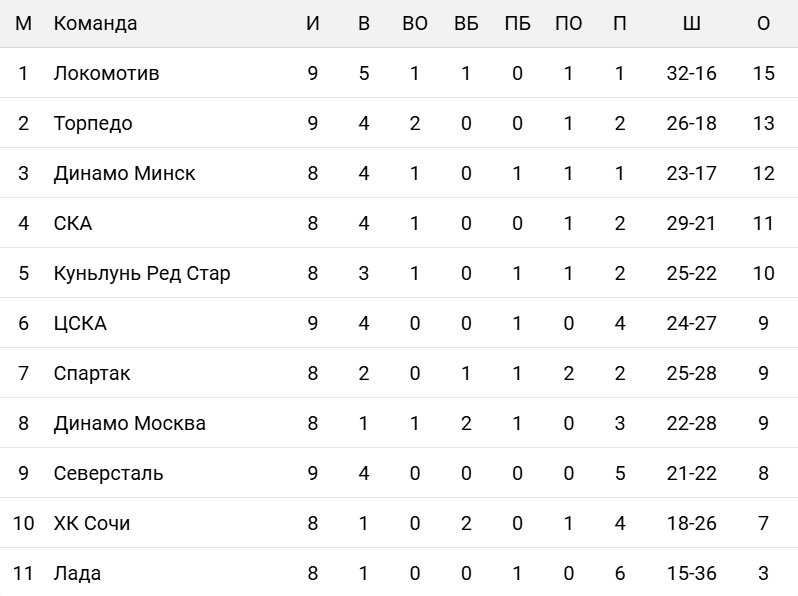Select the Спартак team name
The image size is (798, 596).
(92, 373)
